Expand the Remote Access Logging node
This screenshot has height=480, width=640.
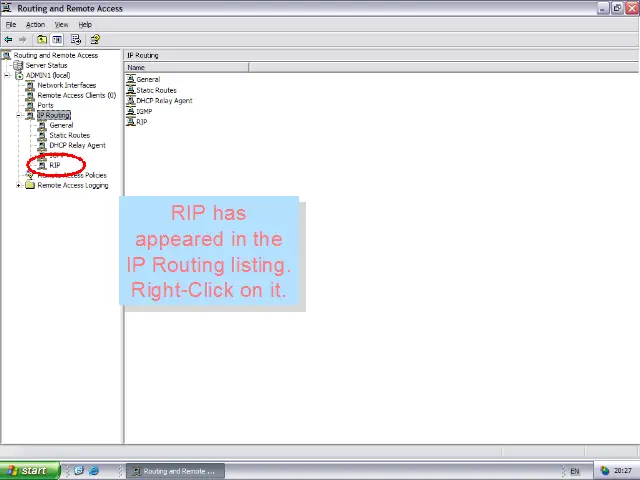coord(19,185)
